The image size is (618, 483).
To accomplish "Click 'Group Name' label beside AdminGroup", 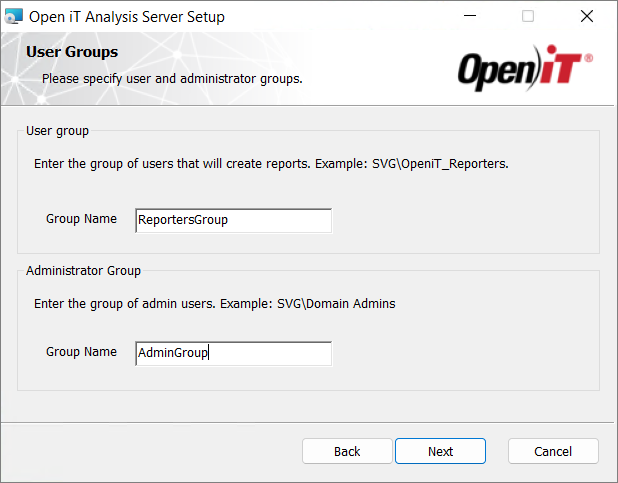I will point(81,352).
